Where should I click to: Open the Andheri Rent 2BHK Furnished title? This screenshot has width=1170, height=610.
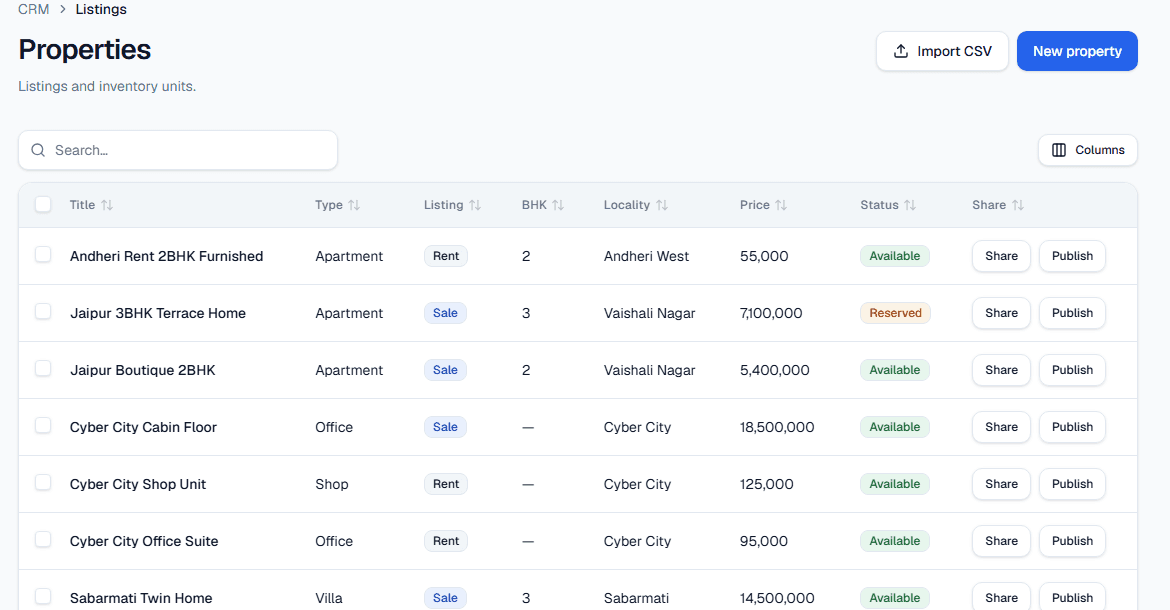click(166, 256)
